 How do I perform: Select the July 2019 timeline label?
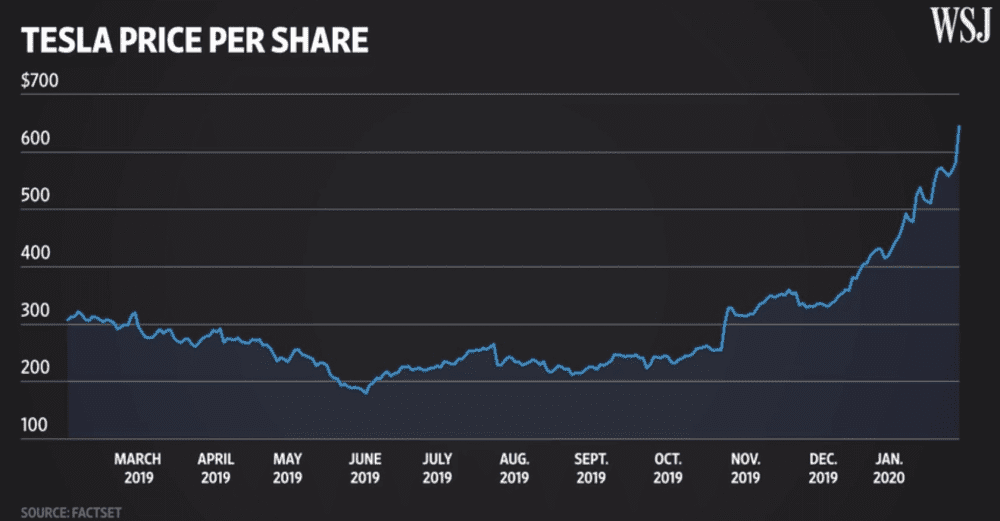click(438, 468)
